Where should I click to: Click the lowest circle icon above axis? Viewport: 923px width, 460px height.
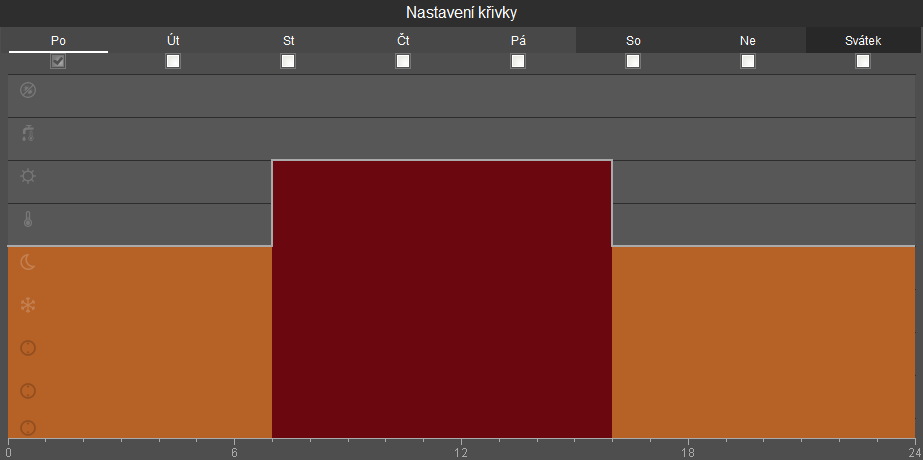pos(28,428)
